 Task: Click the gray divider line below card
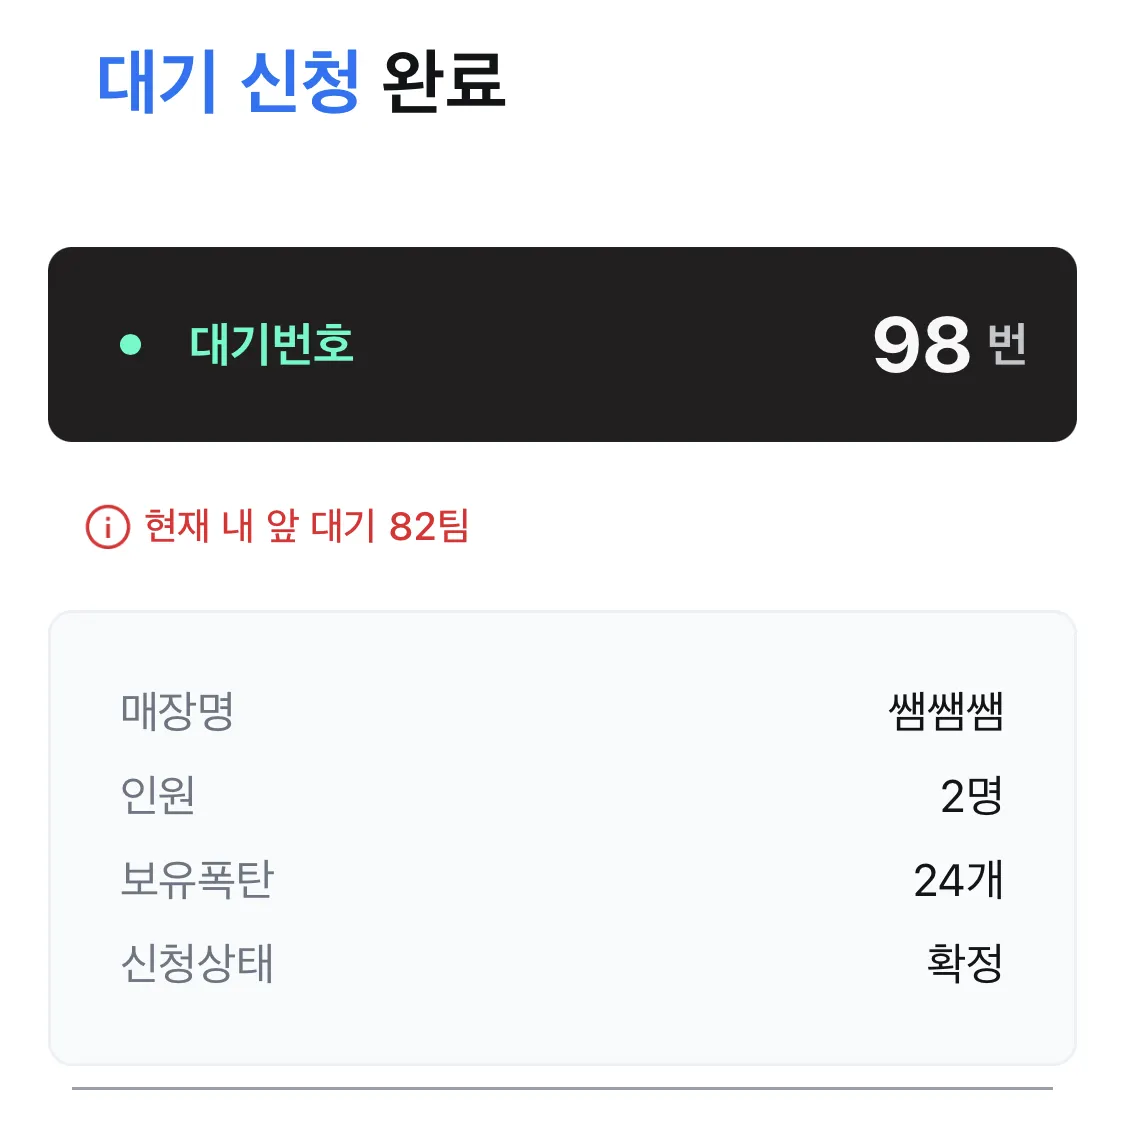click(x=562, y=1088)
